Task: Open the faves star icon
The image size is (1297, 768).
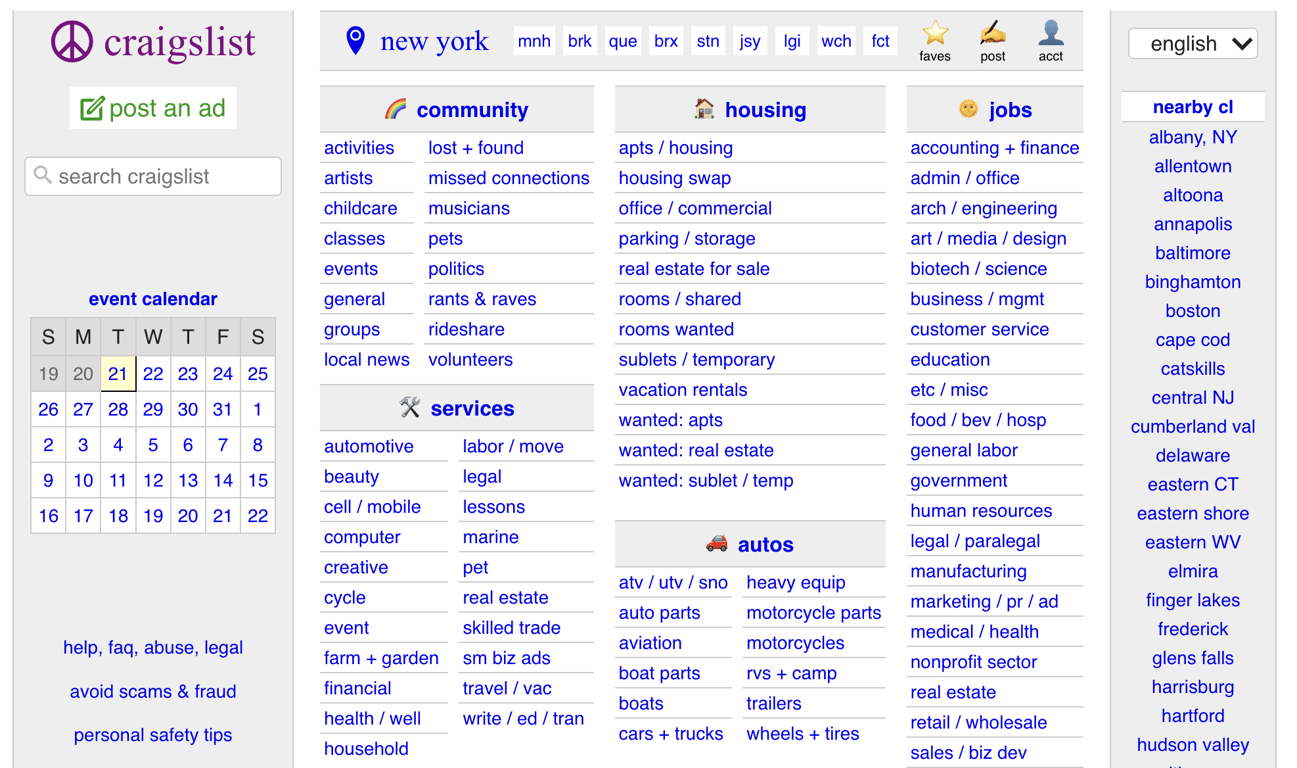Action: click(935, 33)
